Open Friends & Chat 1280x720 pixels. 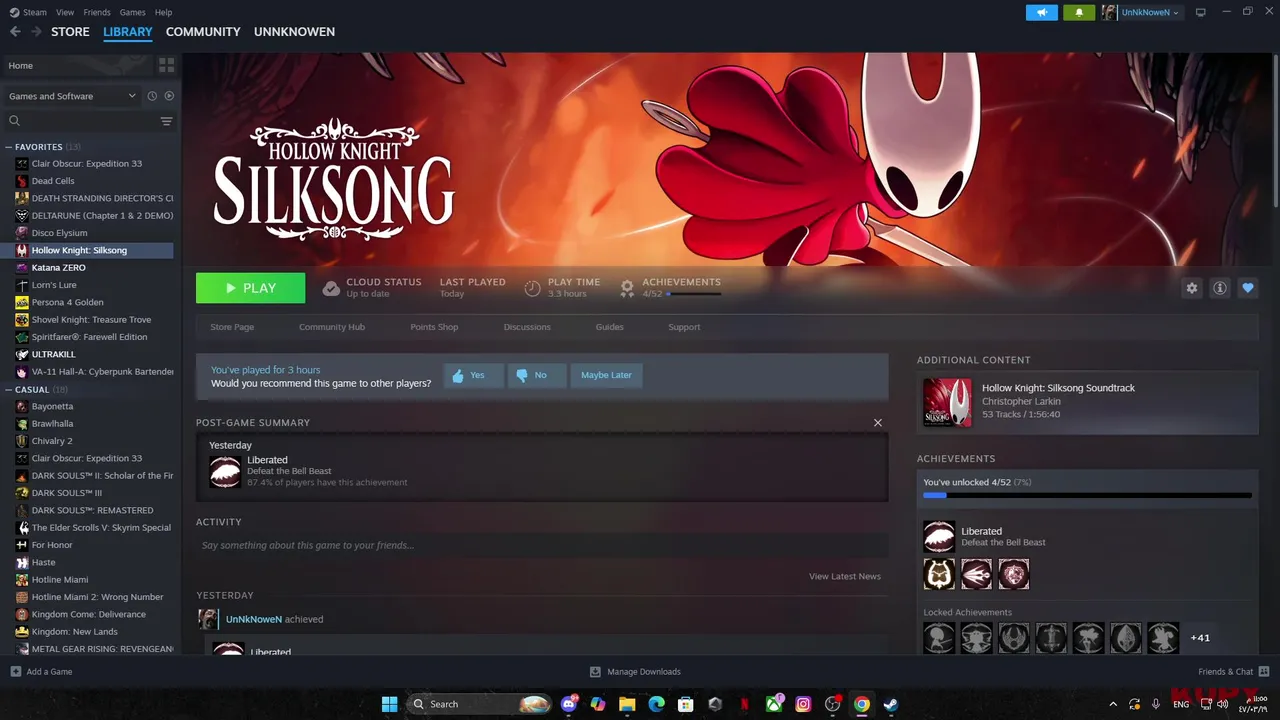1233,672
